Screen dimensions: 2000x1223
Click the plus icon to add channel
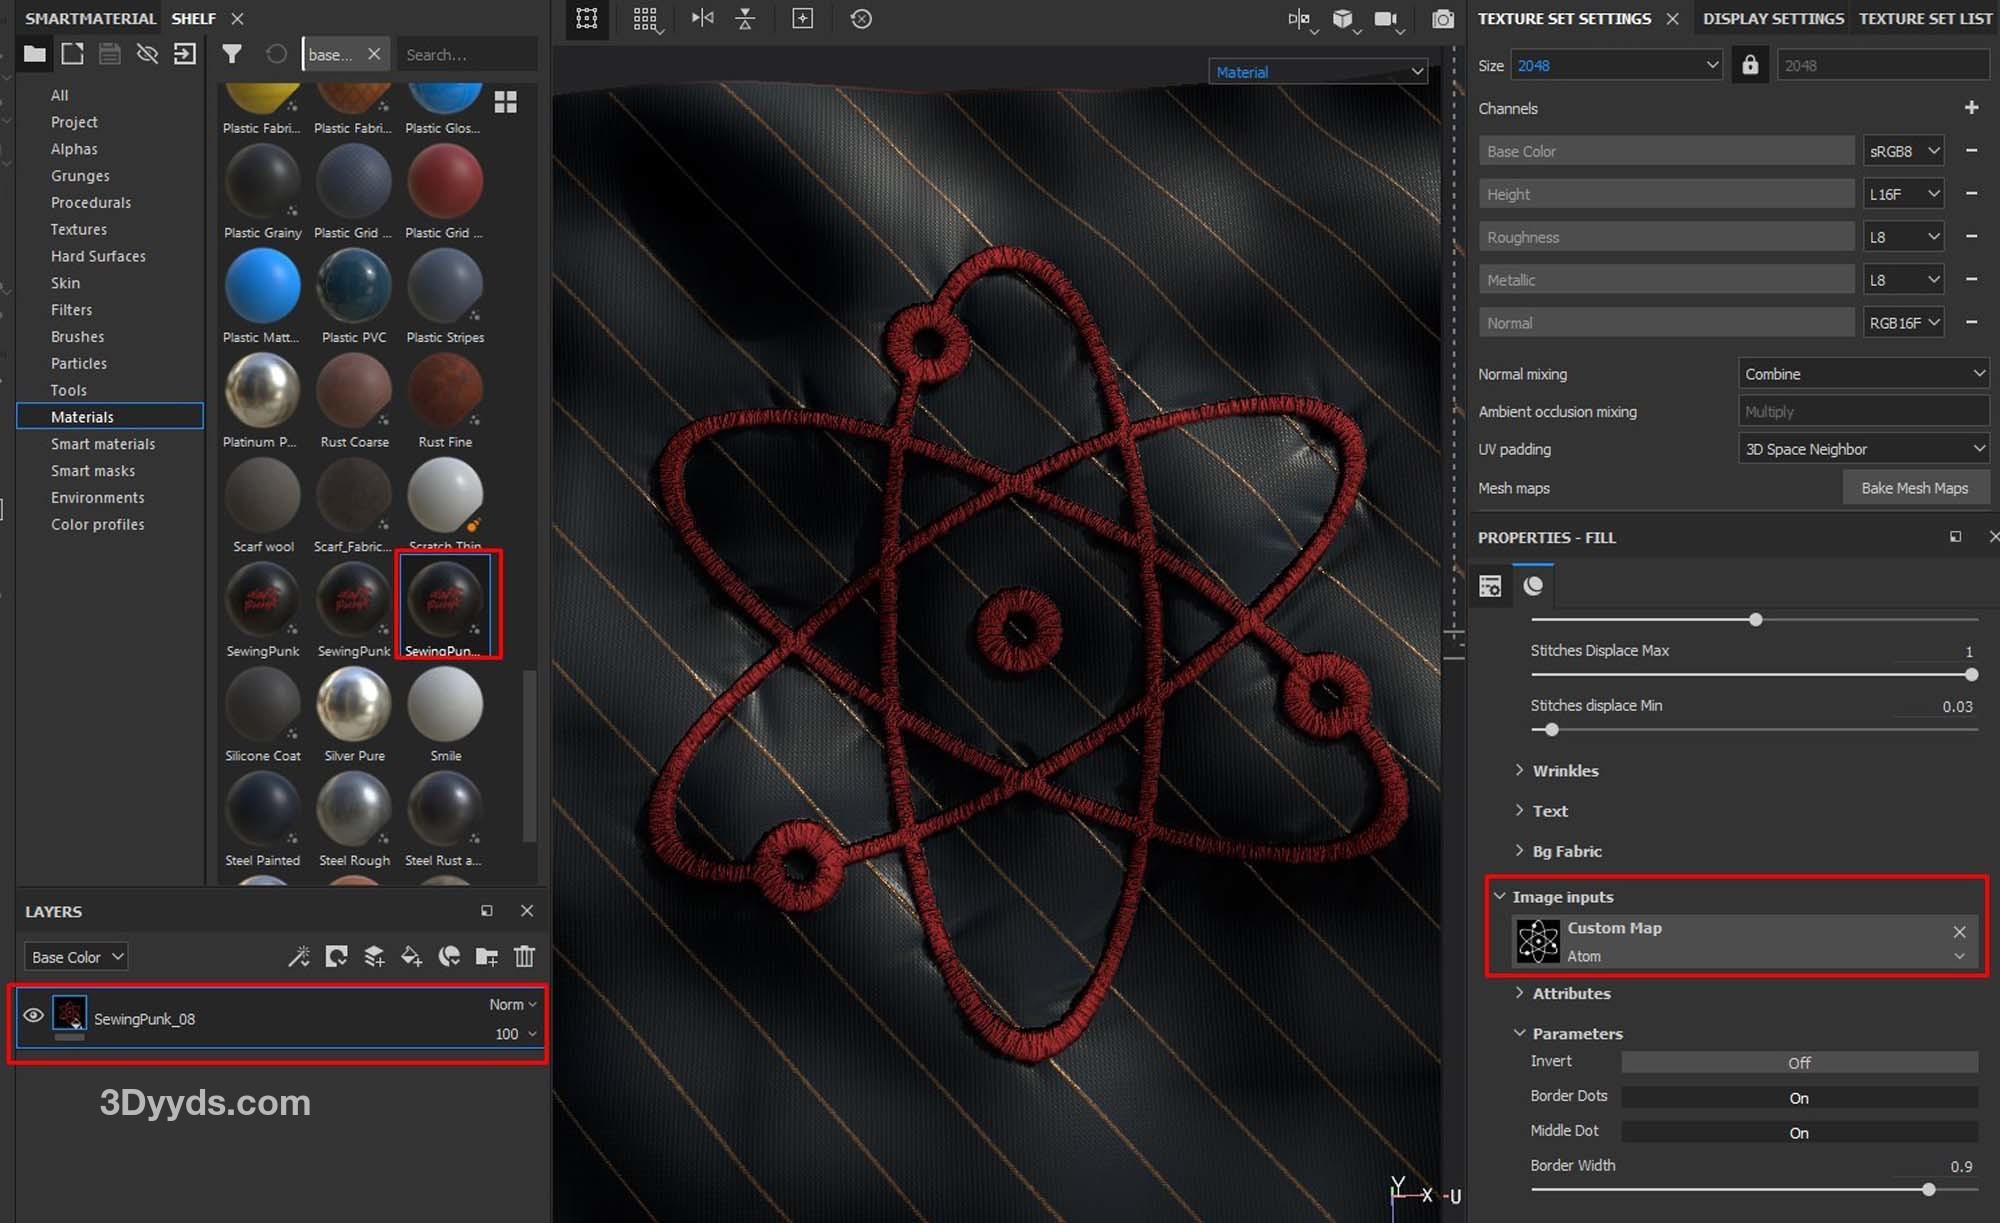1971,108
